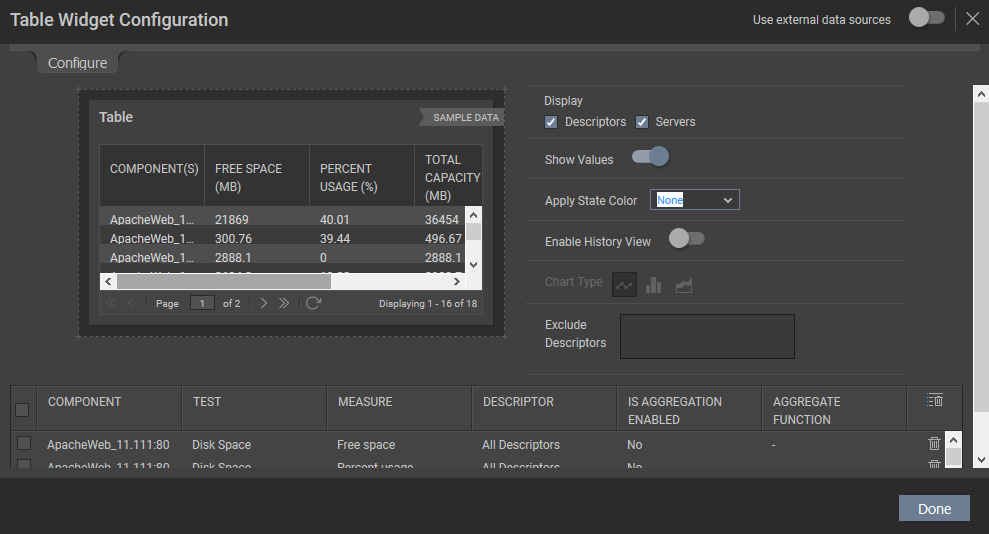Delete the Disk Space Free space row
The height and width of the screenshot is (534, 989).
pos(934,444)
